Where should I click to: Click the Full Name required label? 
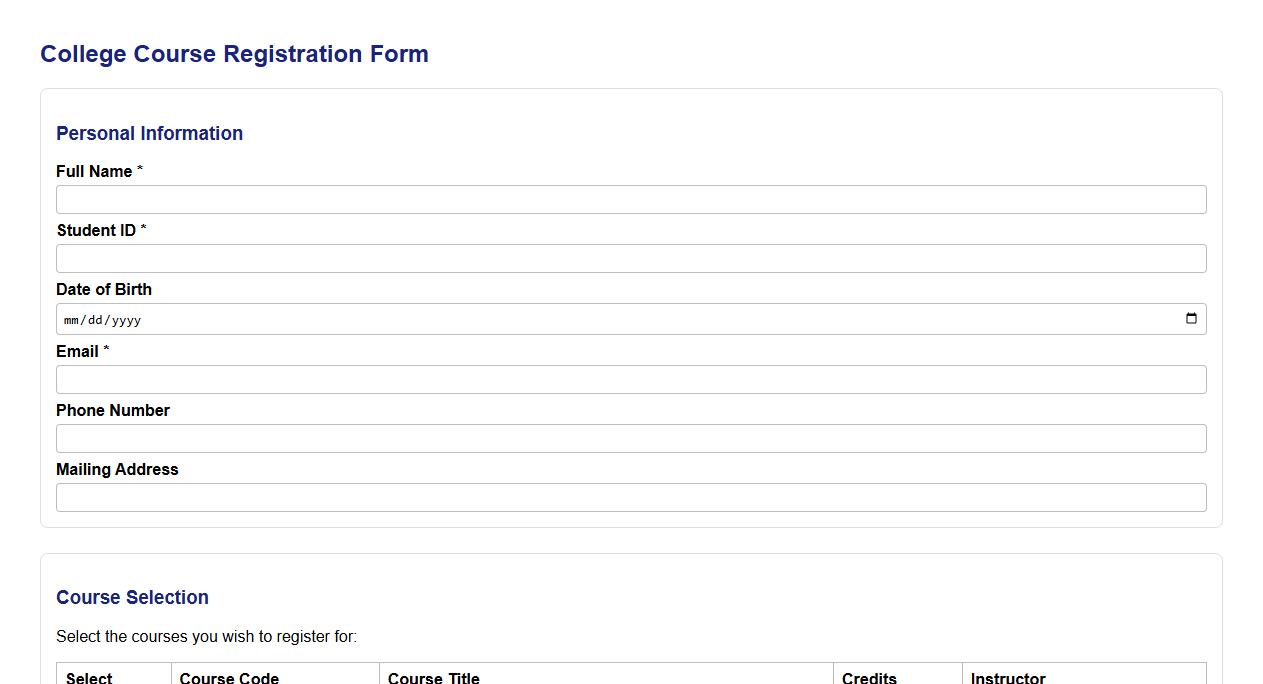tap(99, 171)
